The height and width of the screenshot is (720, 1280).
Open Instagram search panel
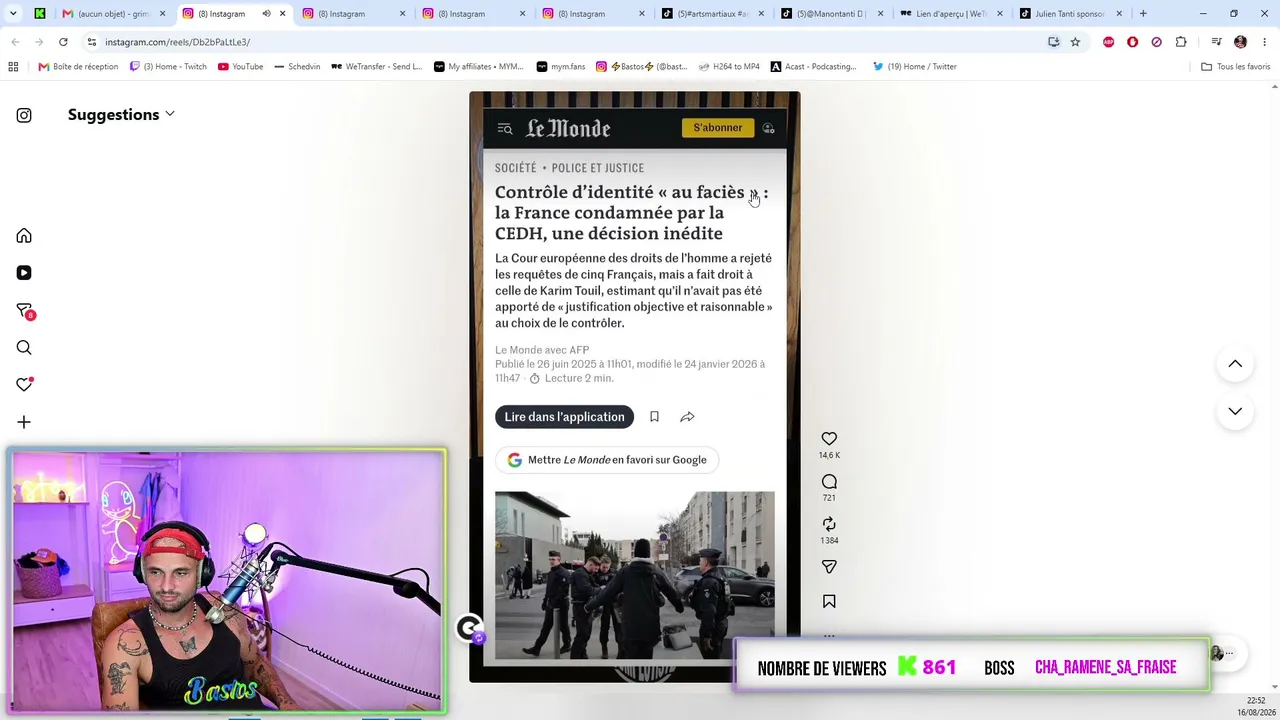pos(24,348)
